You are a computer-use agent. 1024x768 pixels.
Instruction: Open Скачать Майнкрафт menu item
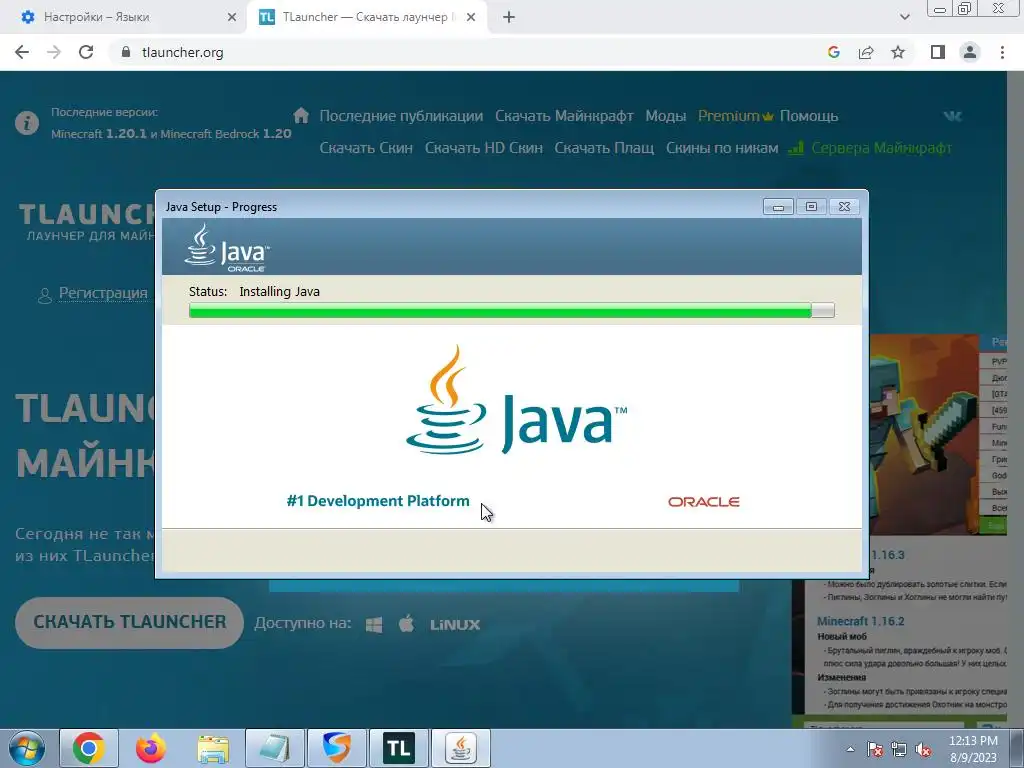[x=564, y=116]
